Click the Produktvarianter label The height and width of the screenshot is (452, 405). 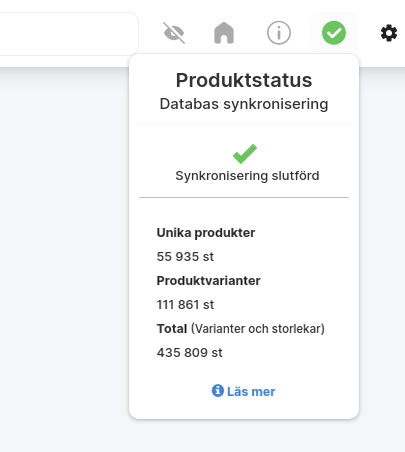[x=208, y=281]
